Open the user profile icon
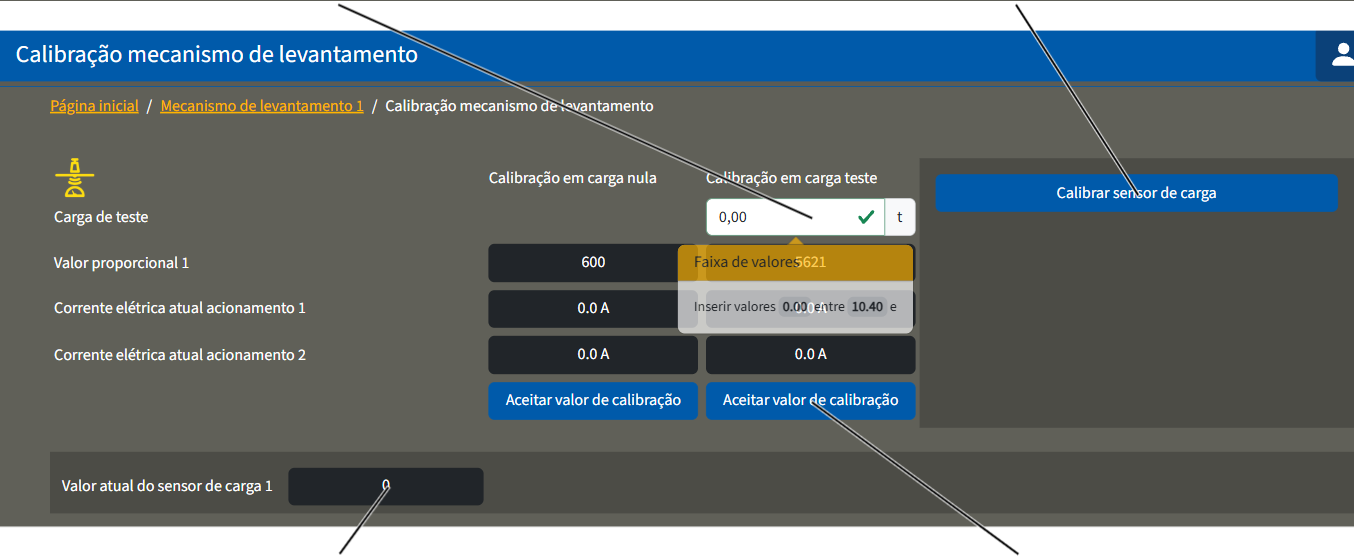 (1342, 55)
